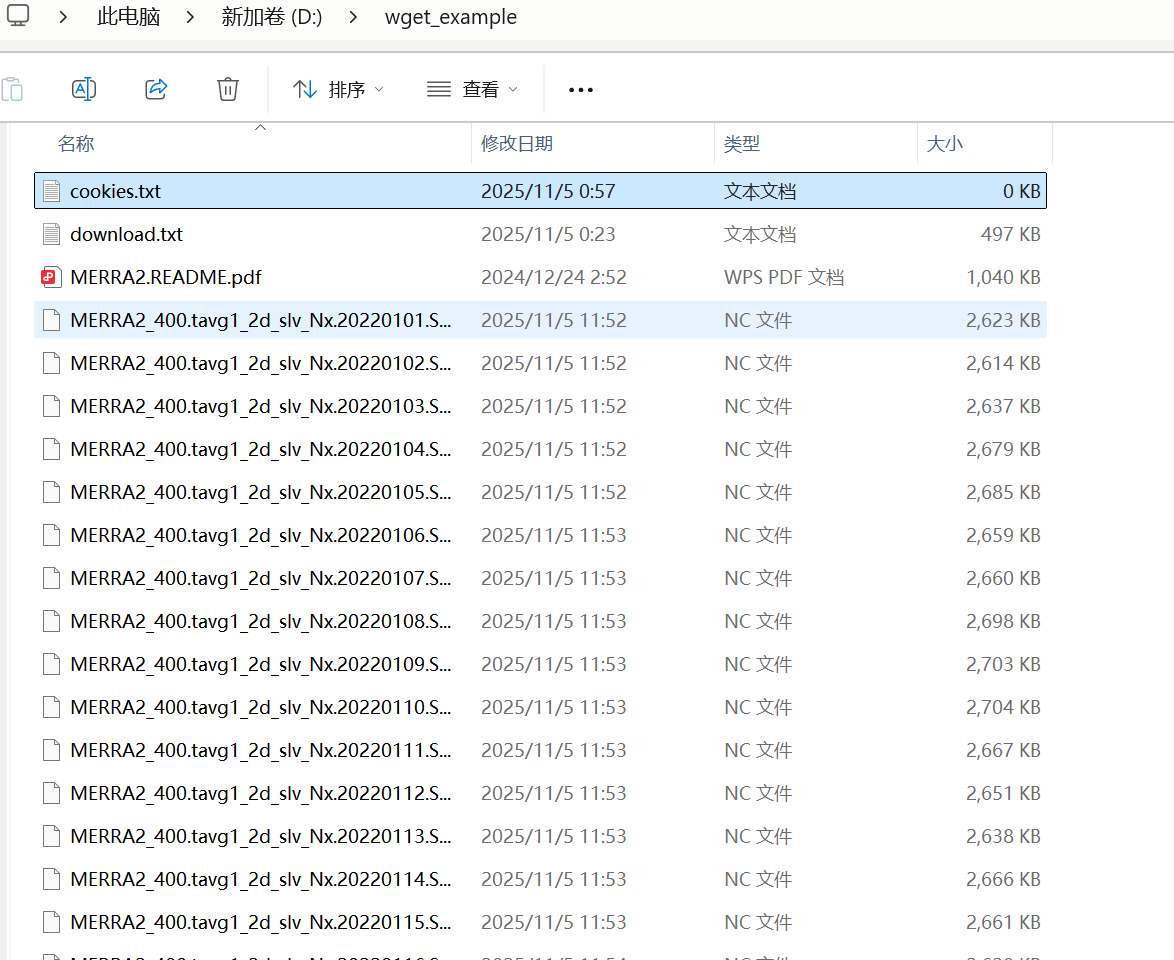Click the 2,659 KB size cell
This screenshot has height=960, width=1174.
point(1003,535)
